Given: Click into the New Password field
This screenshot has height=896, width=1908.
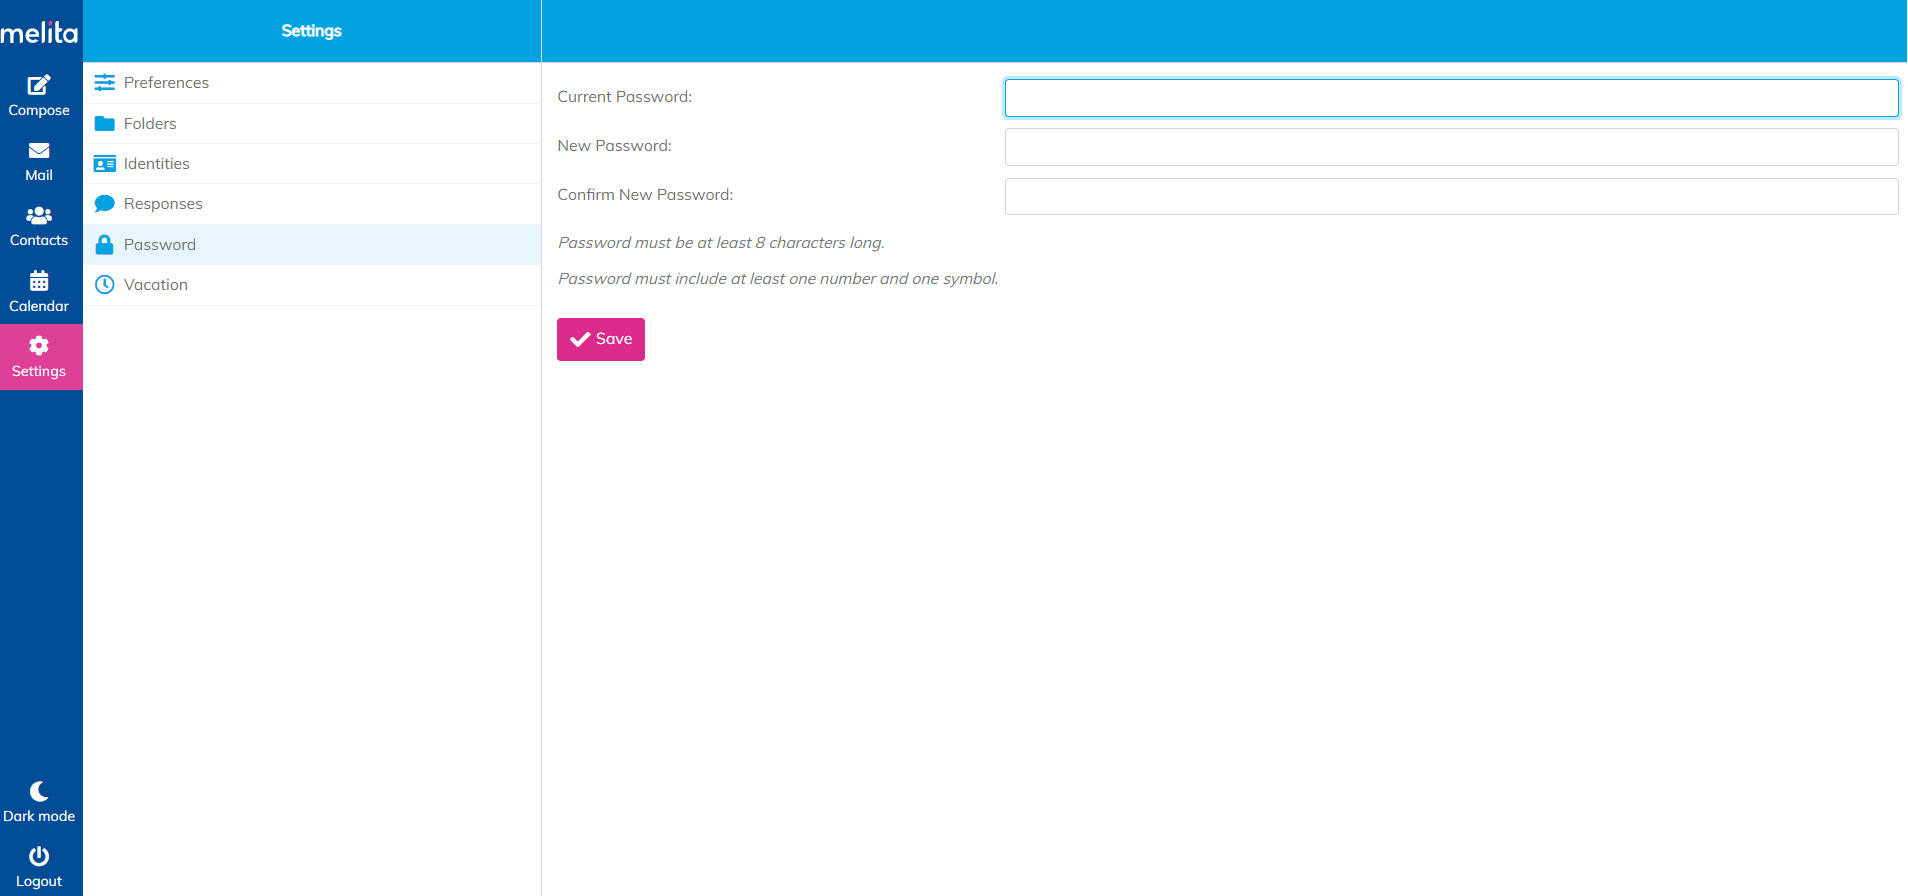Looking at the screenshot, I should pos(1451,147).
